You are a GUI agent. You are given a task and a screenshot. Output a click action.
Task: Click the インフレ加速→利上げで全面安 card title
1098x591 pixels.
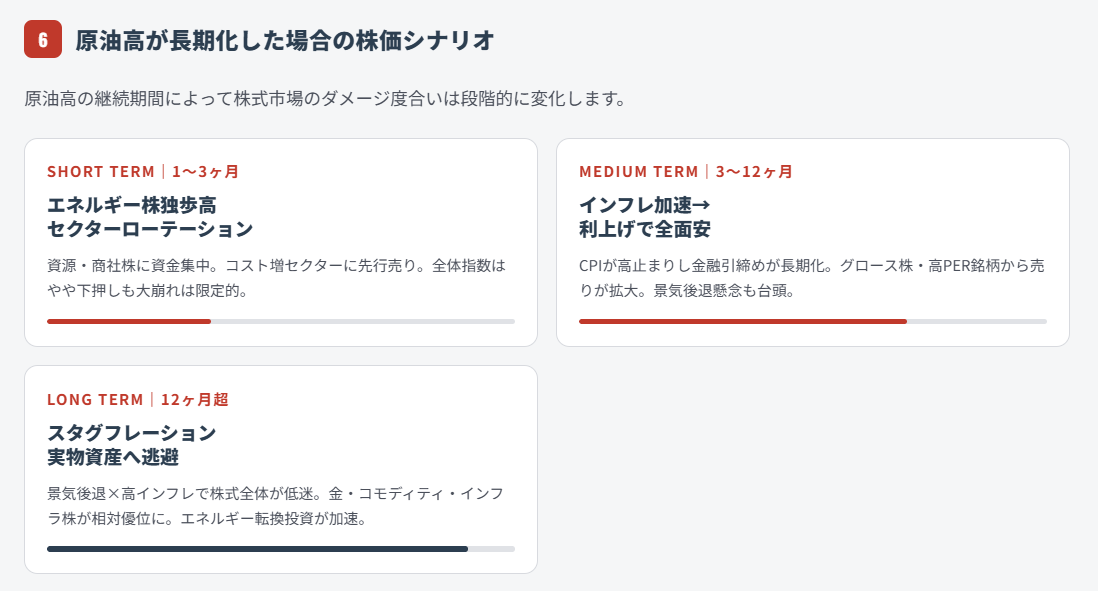coord(645,217)
